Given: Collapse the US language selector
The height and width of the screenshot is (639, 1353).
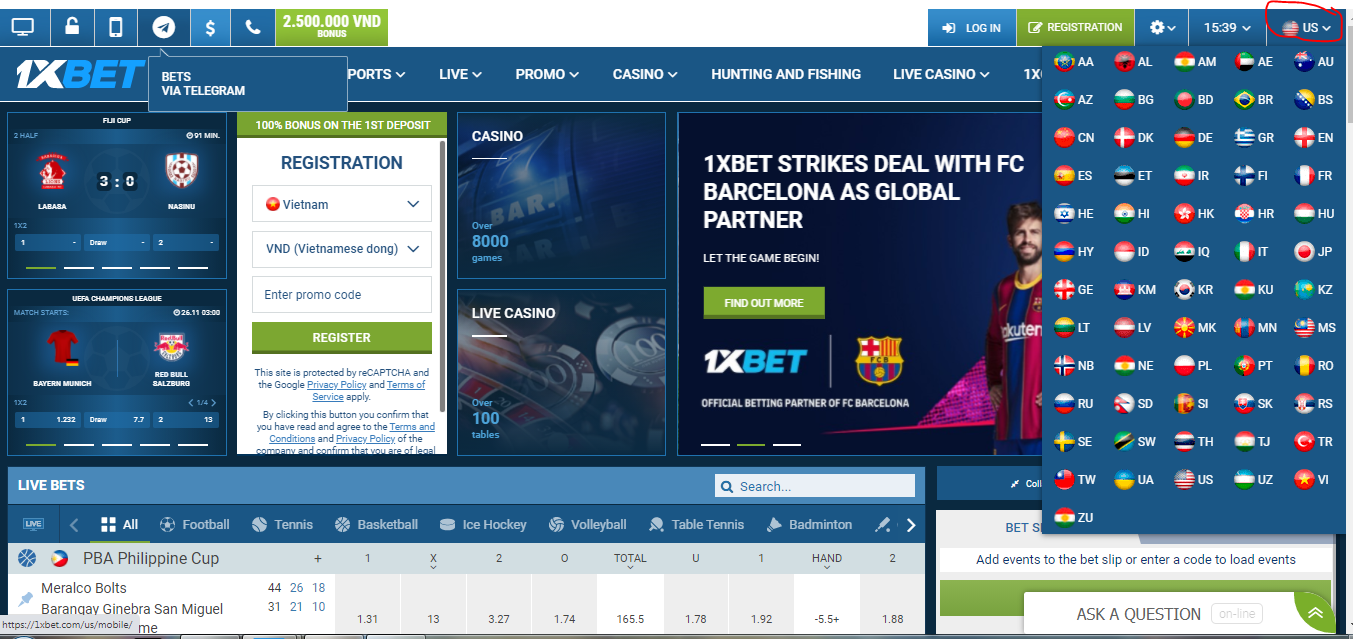Looking at the screenshot, I should pyautogui.click(x=1306, y=28).
